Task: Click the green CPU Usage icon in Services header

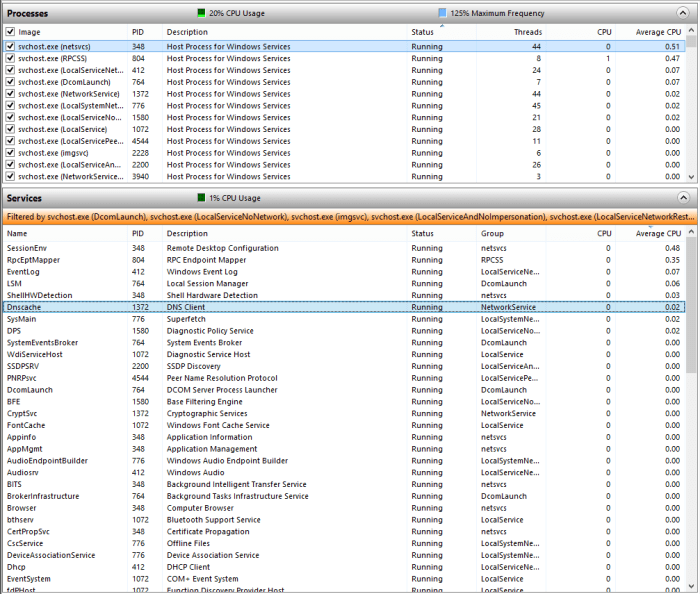Action: tap(201, 198)
